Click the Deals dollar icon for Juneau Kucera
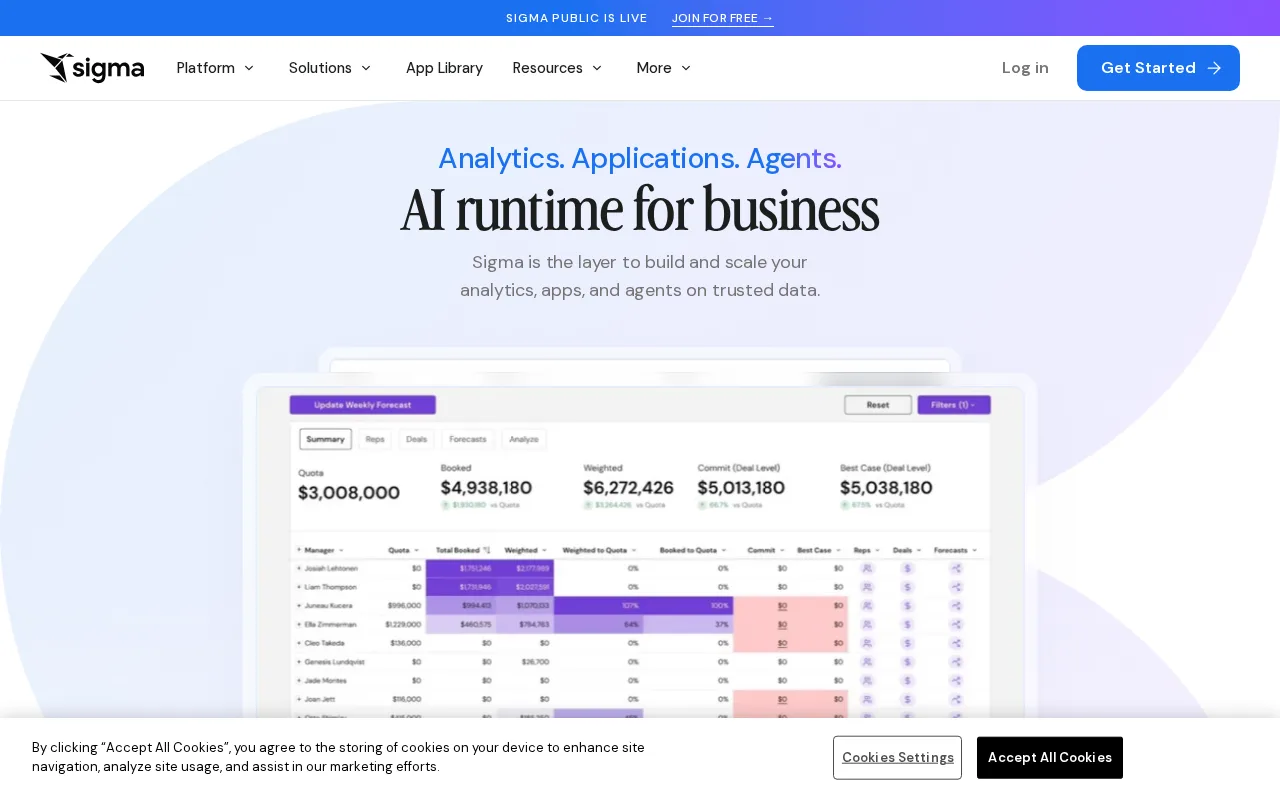1280x800 pixels. tap(907, 605)
